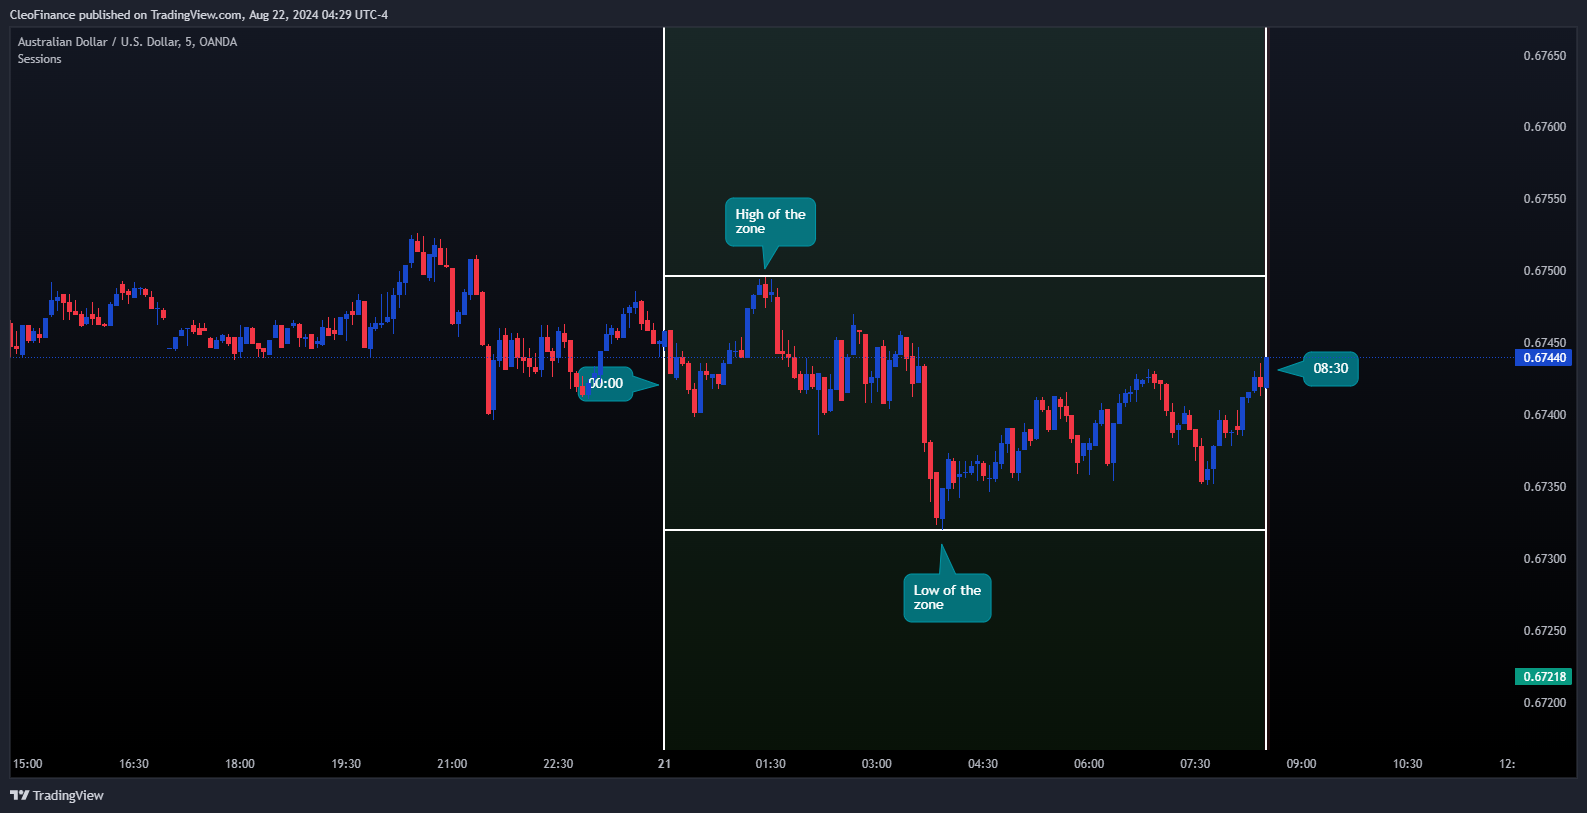Select the 08:30 time callout label
Screen dimensions: 1587x813
(x=1330, y=368)
